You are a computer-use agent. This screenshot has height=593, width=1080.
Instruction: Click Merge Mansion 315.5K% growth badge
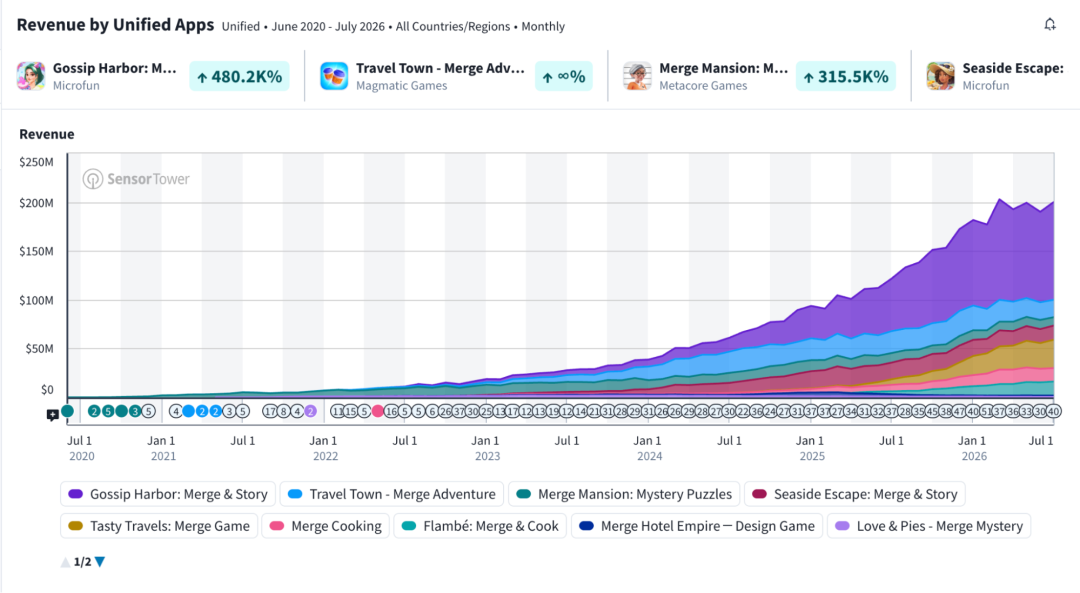tap(846, 76)
